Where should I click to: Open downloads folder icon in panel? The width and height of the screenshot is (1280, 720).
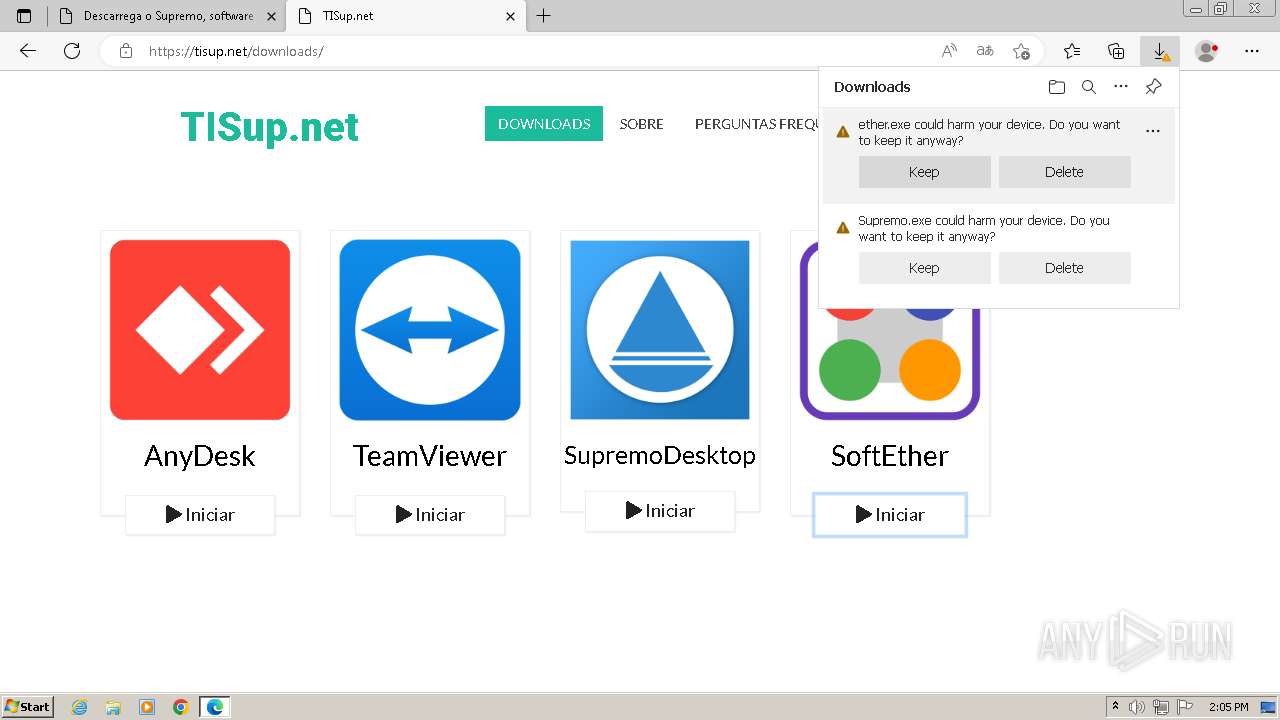point(1057,87)
